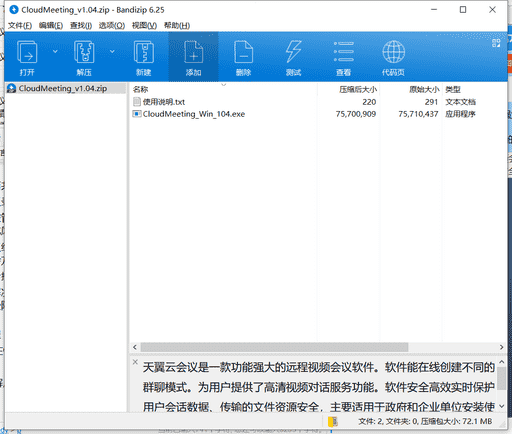The image size is (512, 434).
Task: Maximize the Bandizip window
Action: (x=463, y=10)
